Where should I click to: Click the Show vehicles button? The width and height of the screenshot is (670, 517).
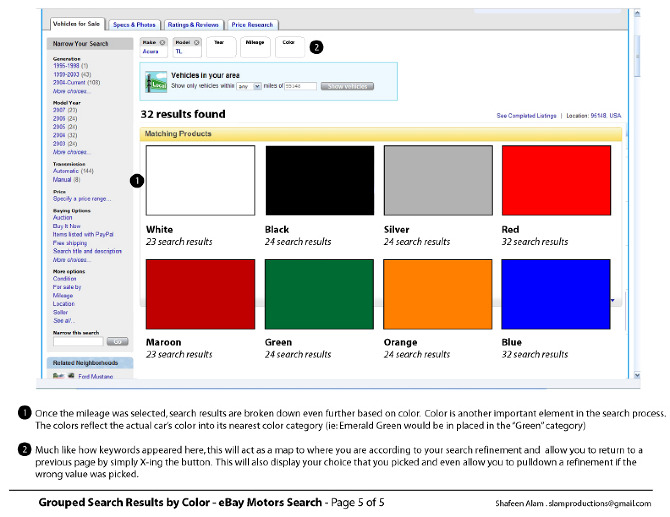[x=347, y=86]
